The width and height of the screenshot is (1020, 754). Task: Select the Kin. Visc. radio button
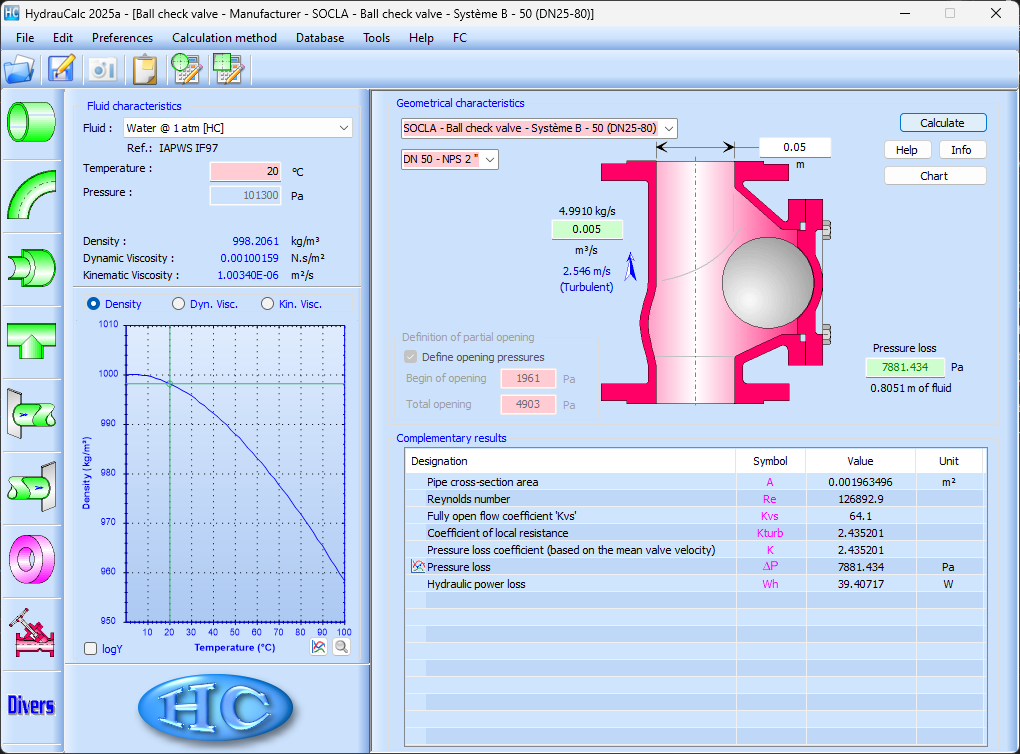[268, 304]
